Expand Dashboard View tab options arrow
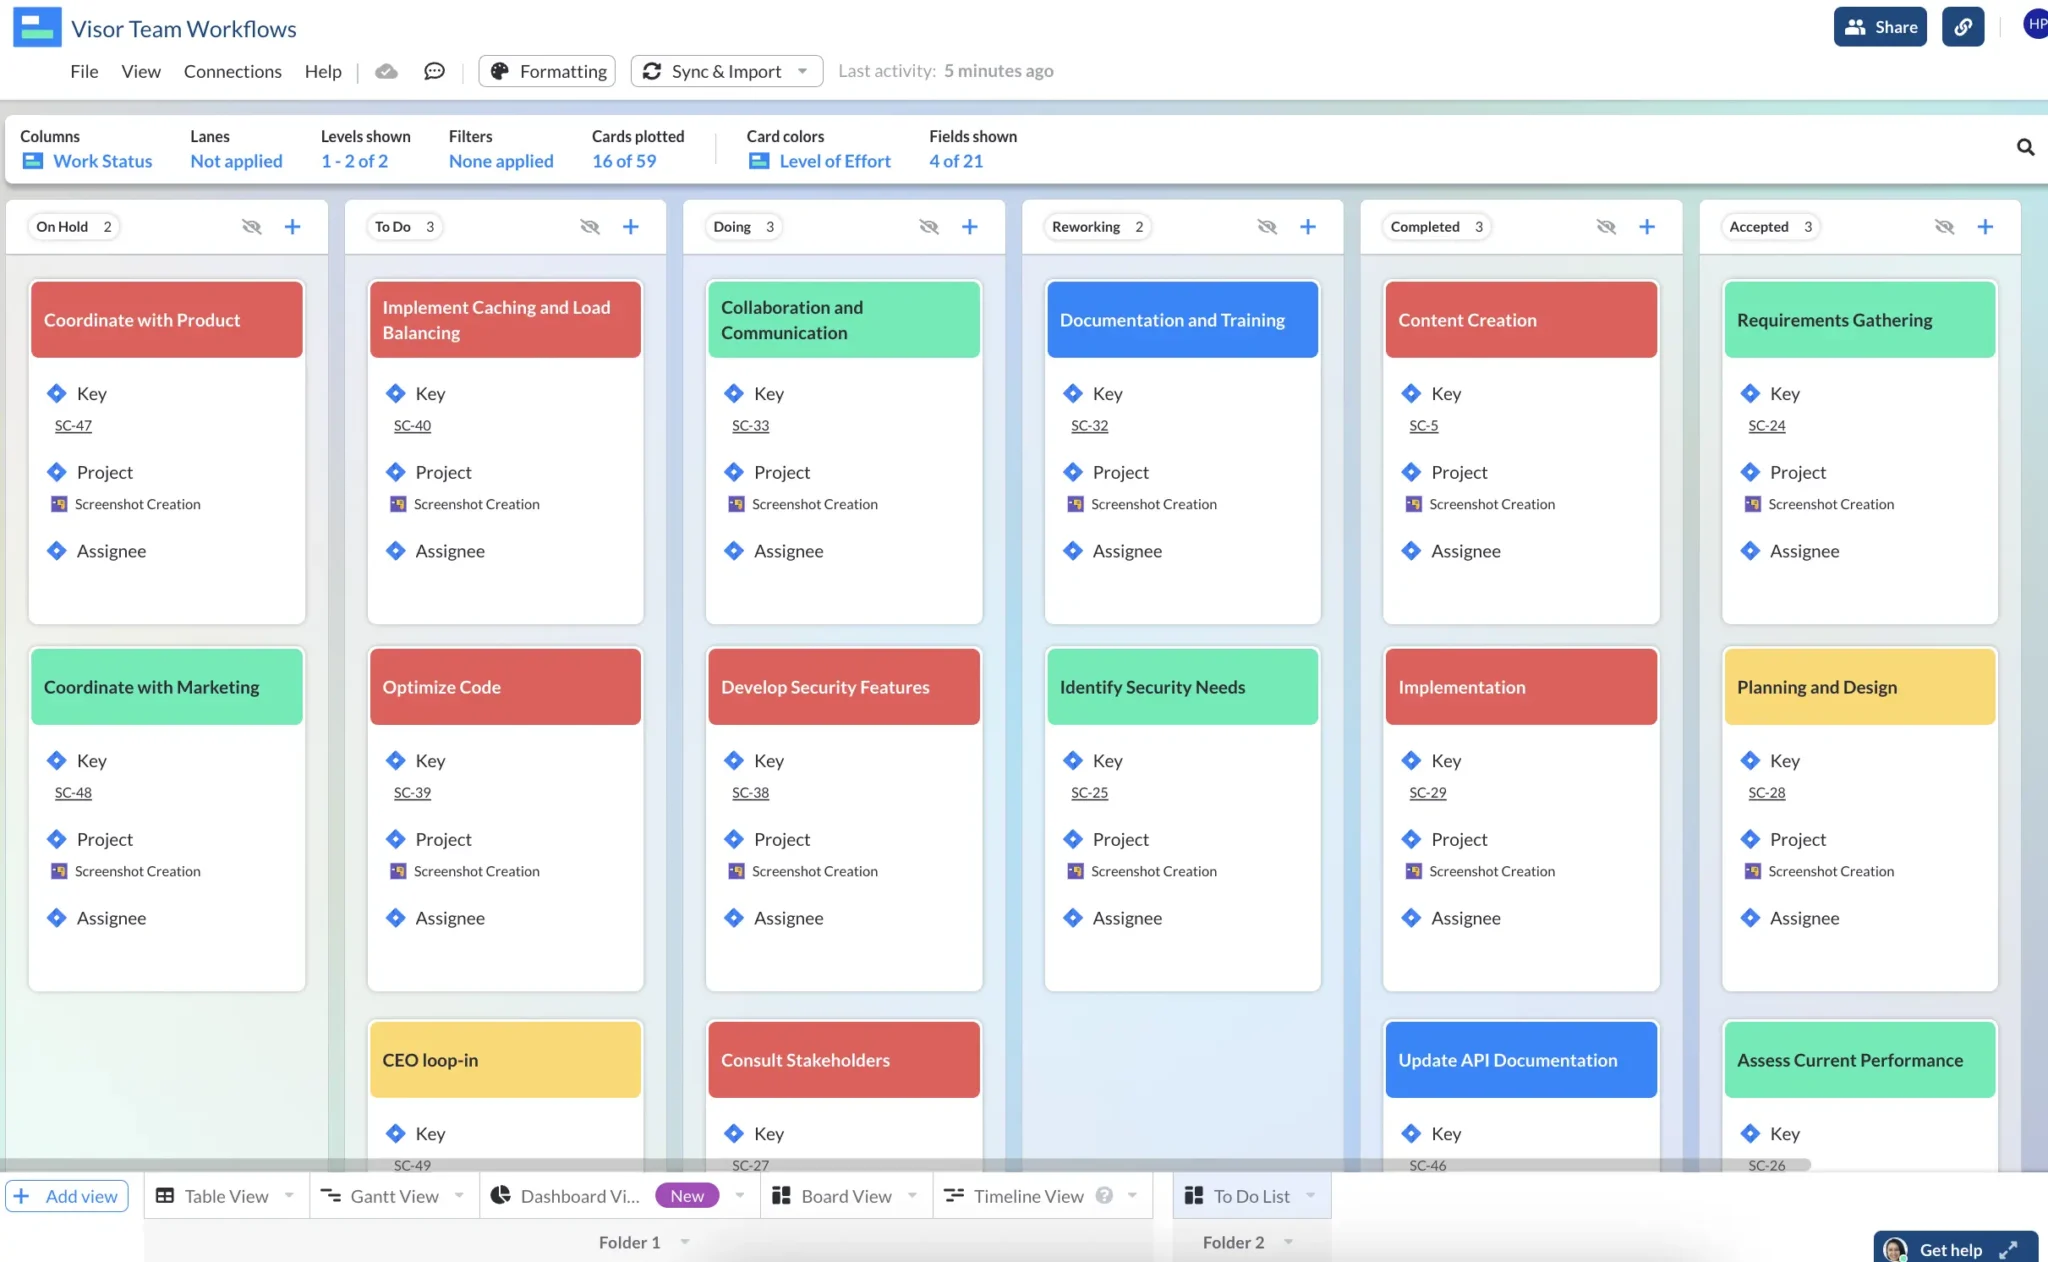Viewport: 2048px width, 1262px height. pyautogui.click(x=740, y=1195)
